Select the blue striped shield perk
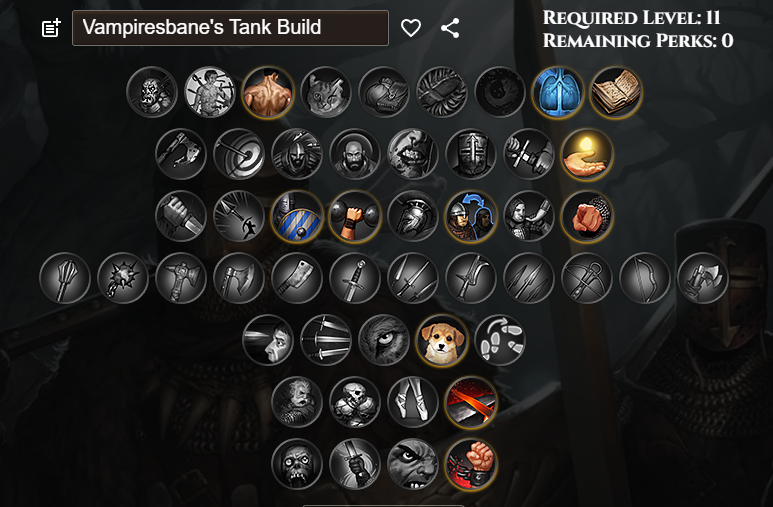Screen dimensions: 773x507 (x=297, y=217)
